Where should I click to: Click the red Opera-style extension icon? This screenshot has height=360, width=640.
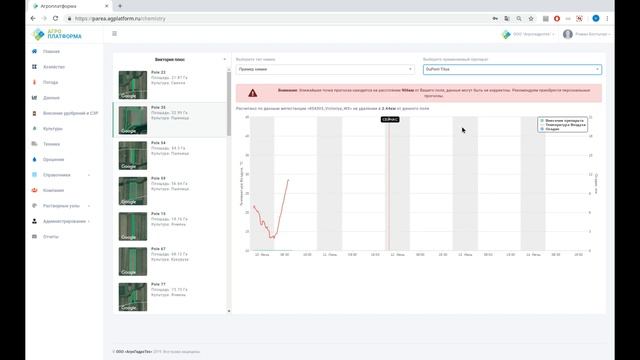click(557, 18)
